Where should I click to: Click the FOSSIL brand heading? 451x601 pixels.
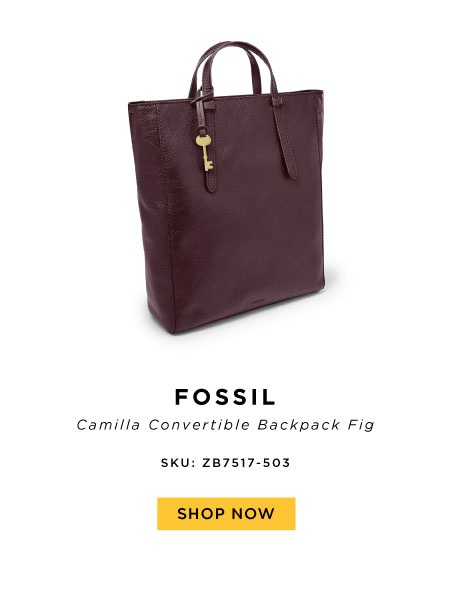(x=225, y=397)
